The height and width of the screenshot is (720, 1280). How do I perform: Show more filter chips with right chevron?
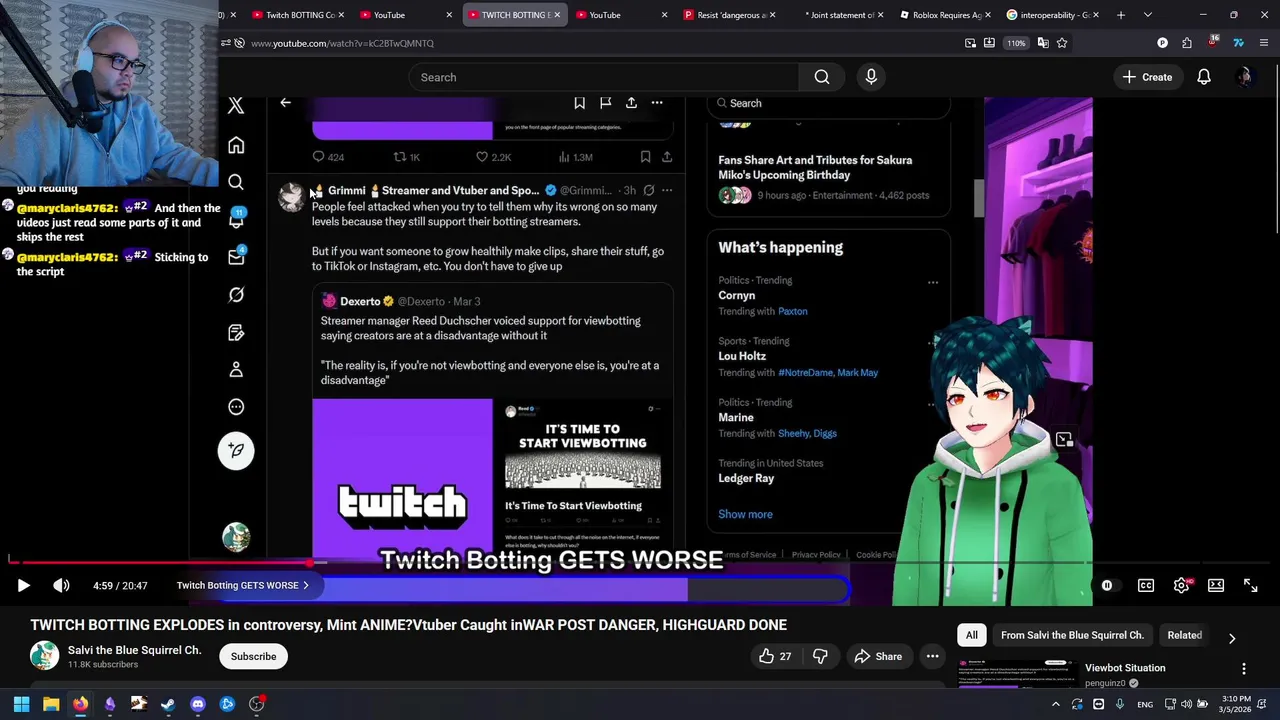click(x=1232, y=638)
